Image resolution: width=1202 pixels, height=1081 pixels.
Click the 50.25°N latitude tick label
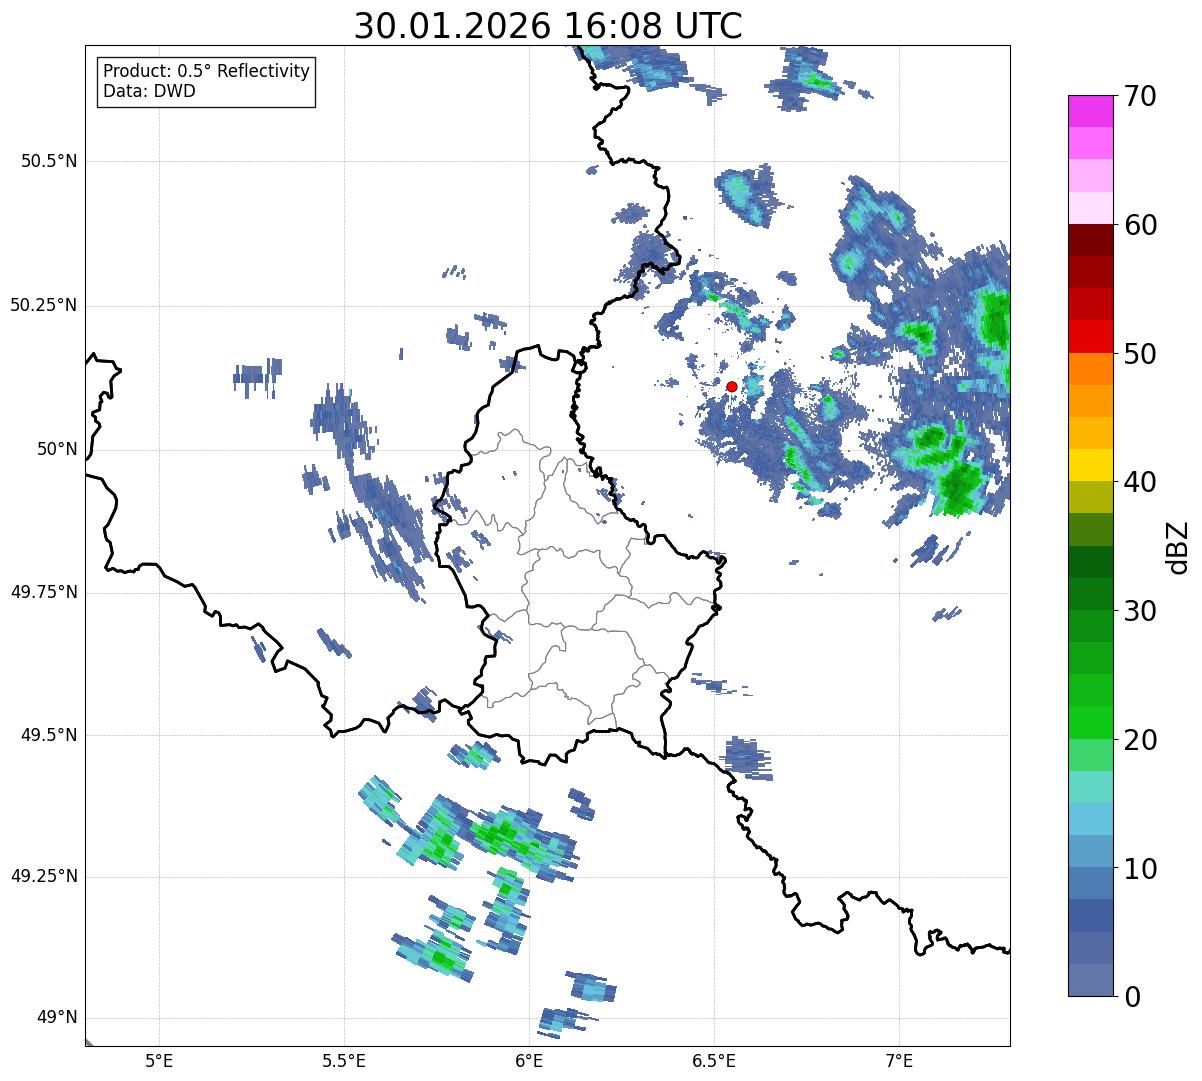click(x=44, y=305)
